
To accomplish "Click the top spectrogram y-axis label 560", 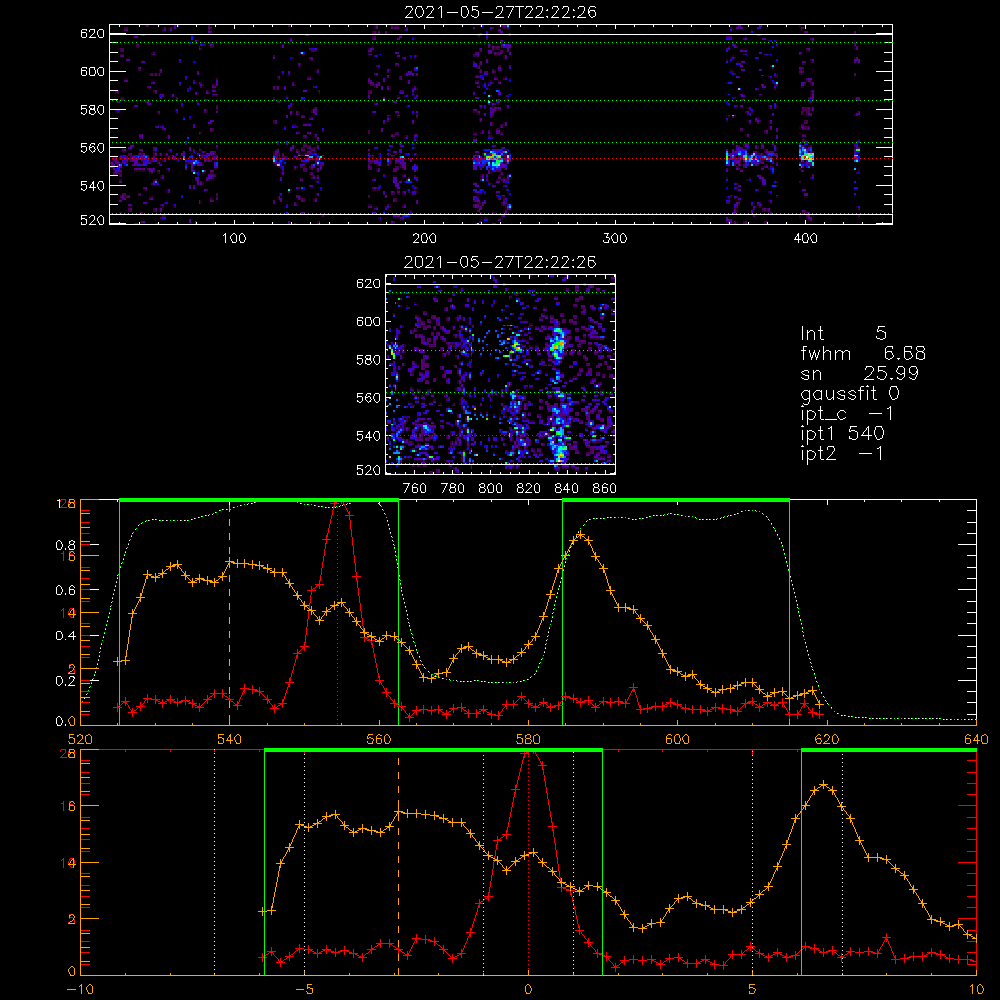I will [92, 148].
